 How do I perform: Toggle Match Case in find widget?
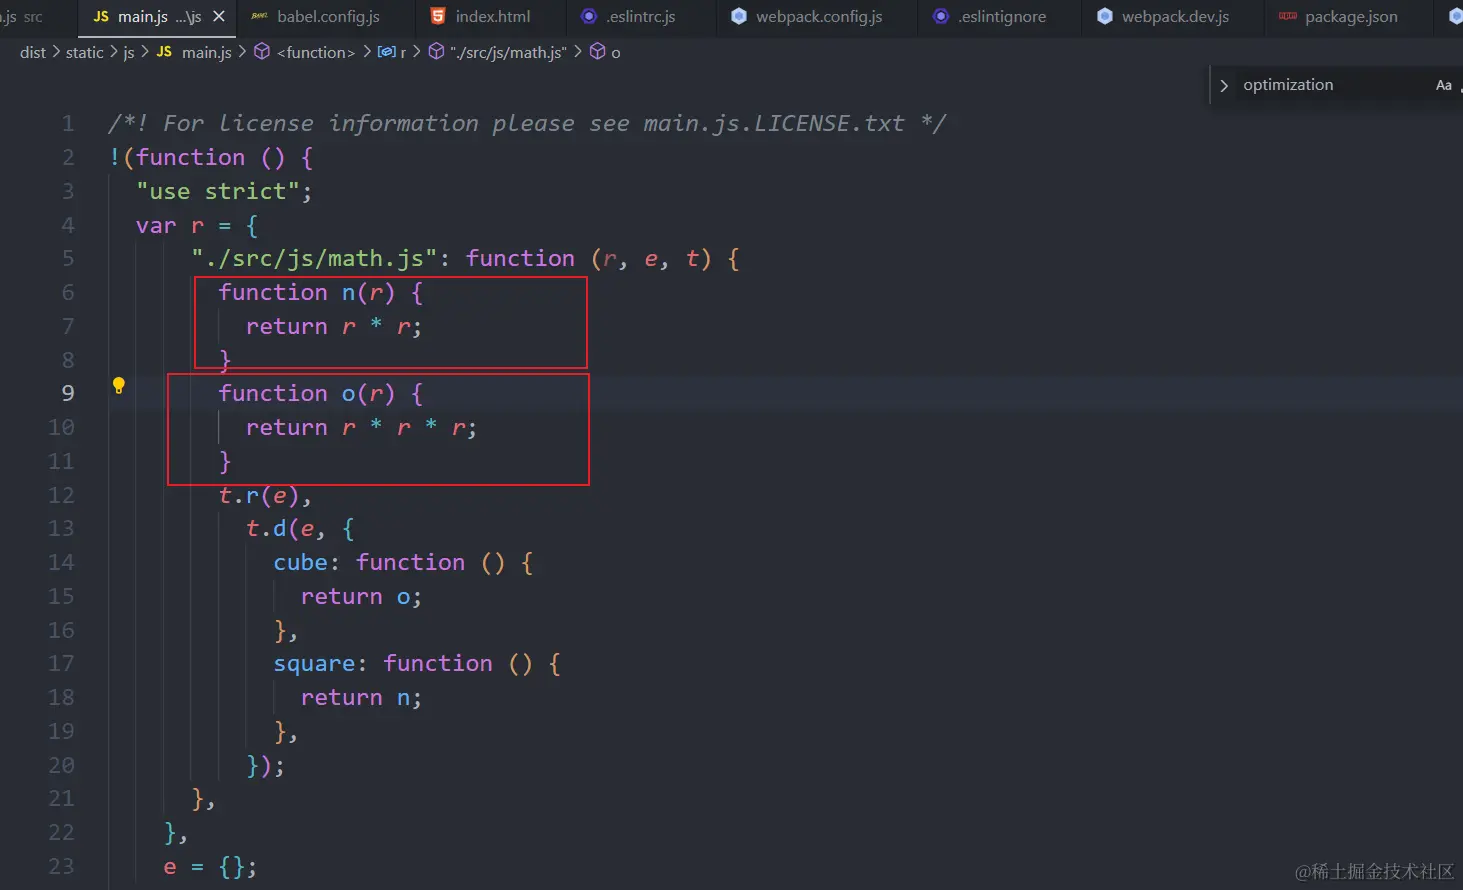point(1443,85)
